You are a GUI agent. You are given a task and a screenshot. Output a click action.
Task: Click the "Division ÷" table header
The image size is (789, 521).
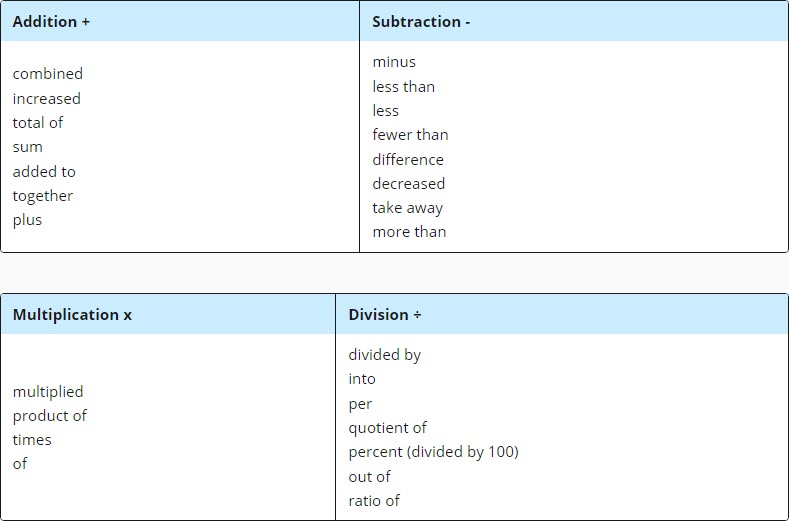tap(385, 314)
